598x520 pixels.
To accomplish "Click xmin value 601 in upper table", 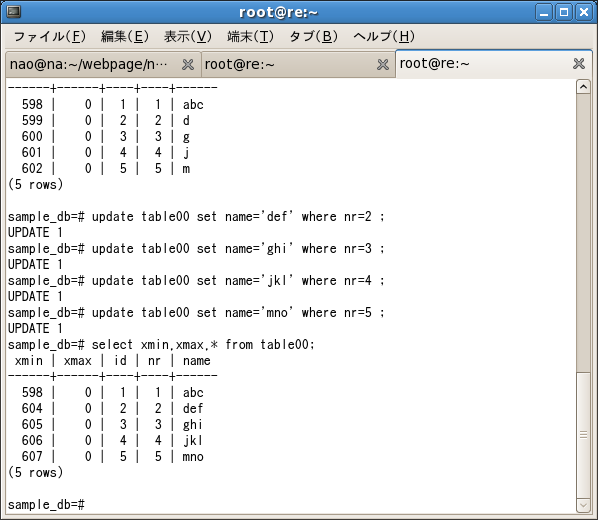I will (x=32, y=153).
